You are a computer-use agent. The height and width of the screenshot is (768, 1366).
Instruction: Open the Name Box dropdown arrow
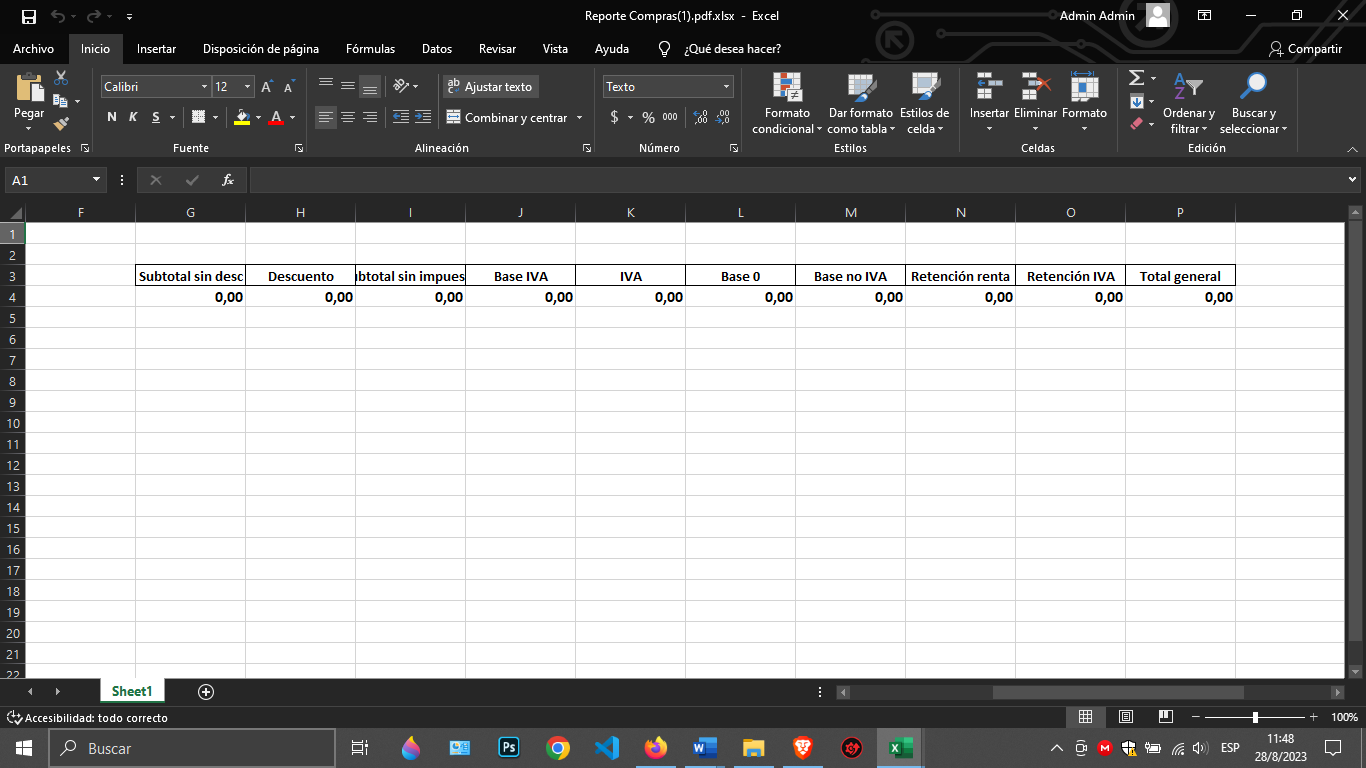[x=97, y=180]
